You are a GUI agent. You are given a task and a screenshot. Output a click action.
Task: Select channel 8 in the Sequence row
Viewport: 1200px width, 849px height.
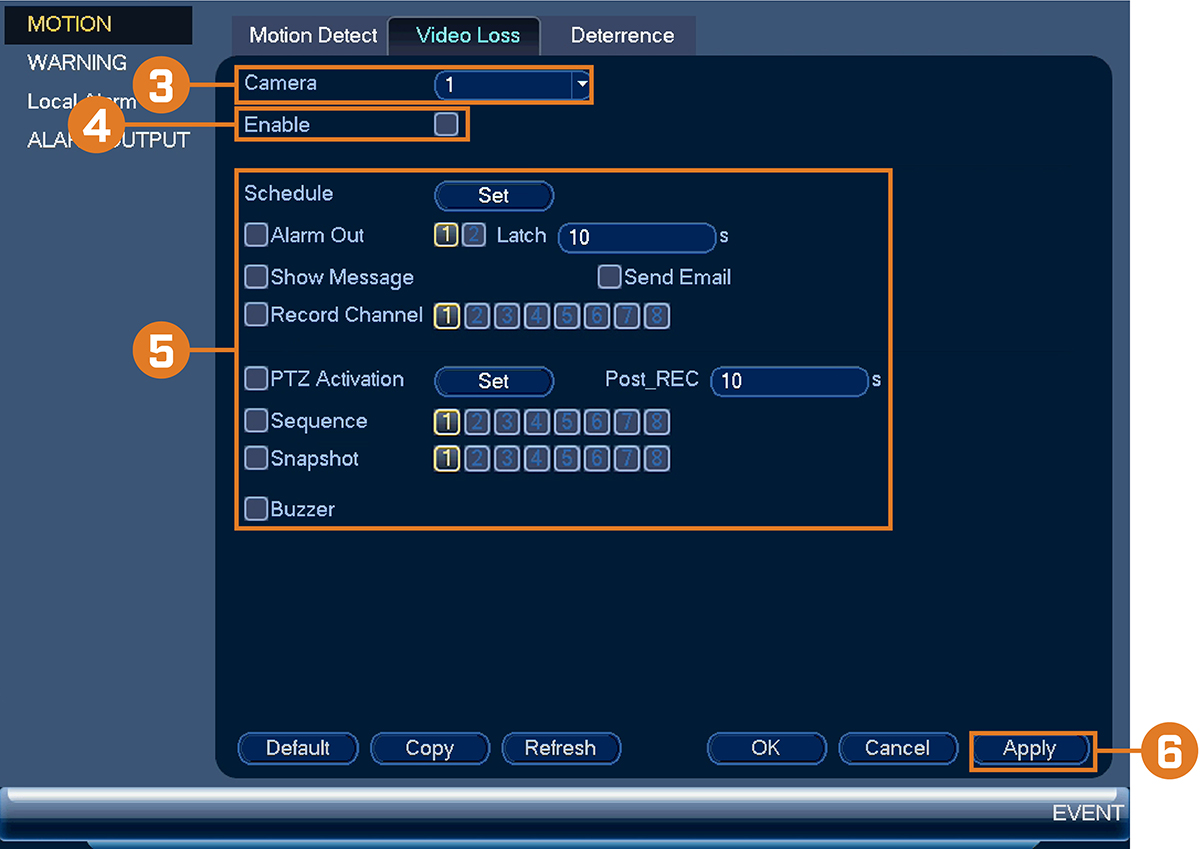(x=657, y=422)
